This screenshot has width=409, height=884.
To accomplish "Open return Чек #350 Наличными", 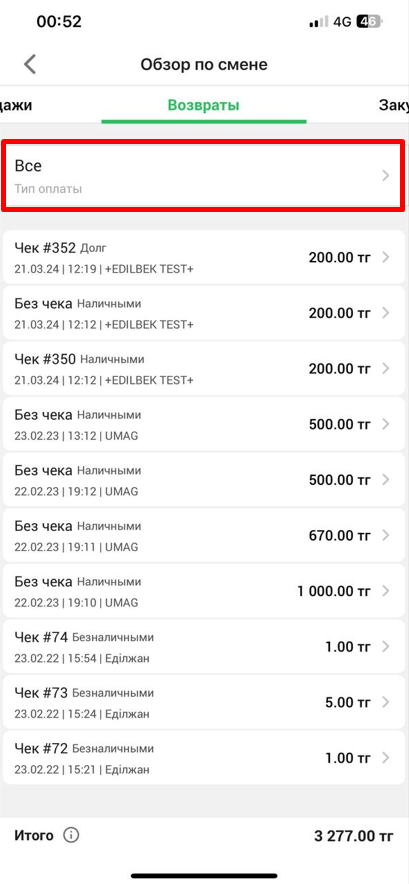I will pos(204,369).
